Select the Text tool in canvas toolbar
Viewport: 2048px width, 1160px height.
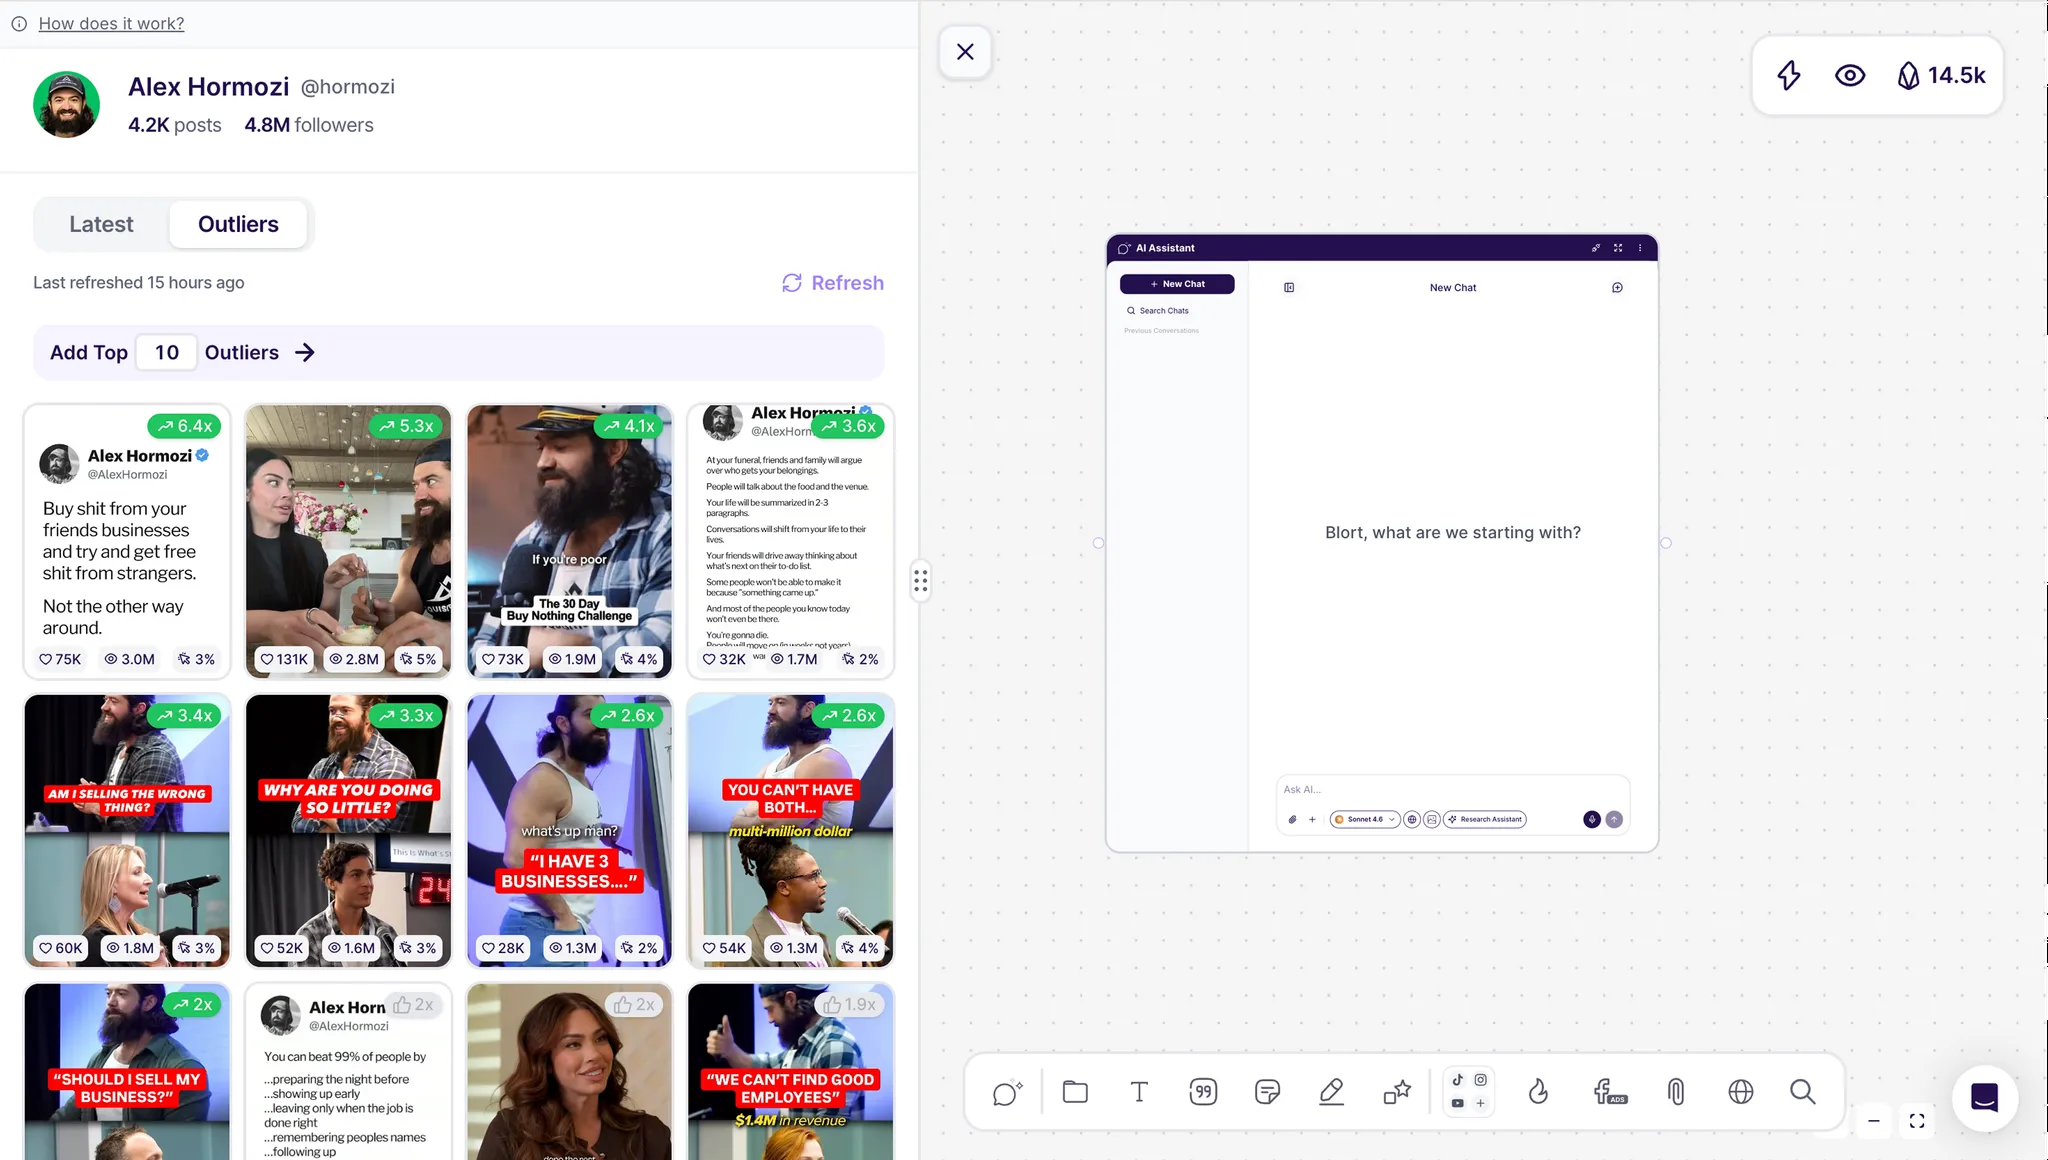pyautogui.click(x=1139, y=1092)
